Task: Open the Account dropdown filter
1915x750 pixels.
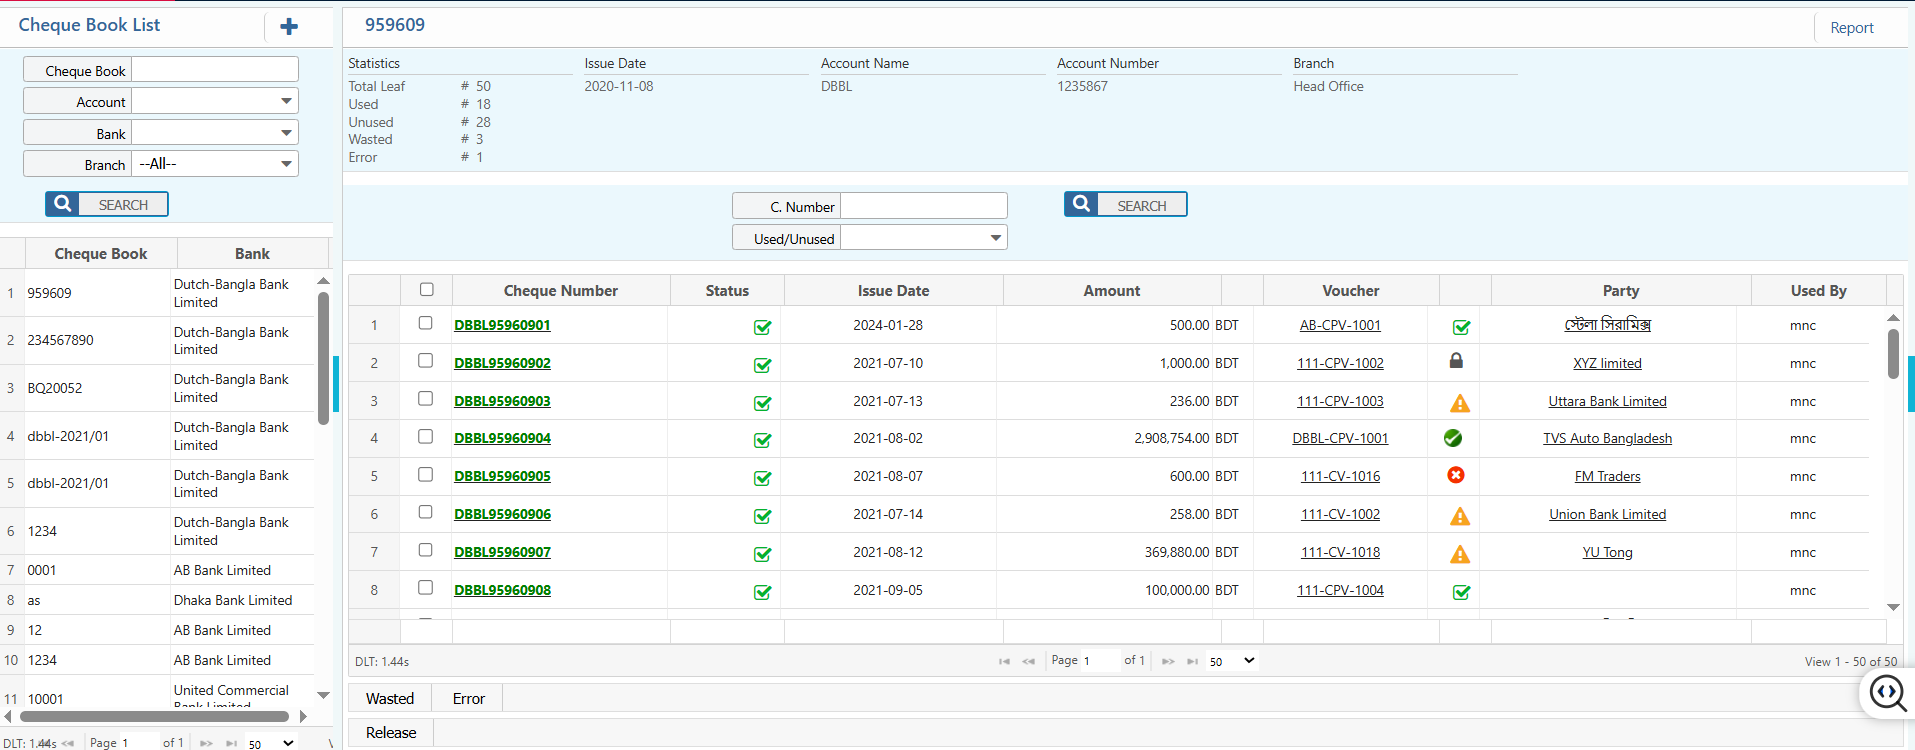Action: [215, 101]
